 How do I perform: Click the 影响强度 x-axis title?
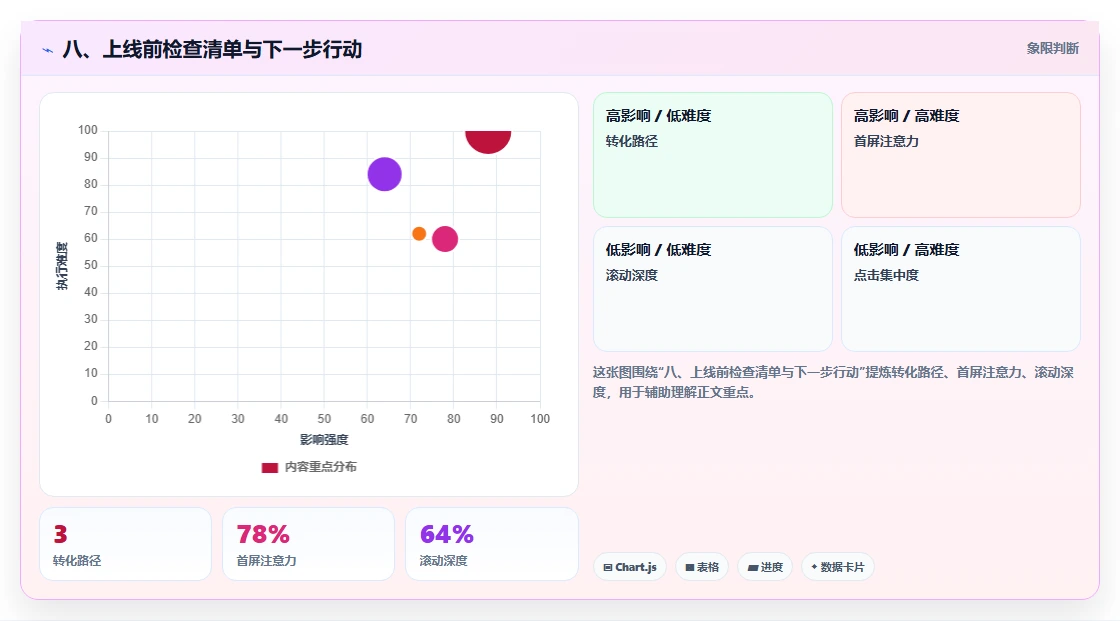click(324, 439)
